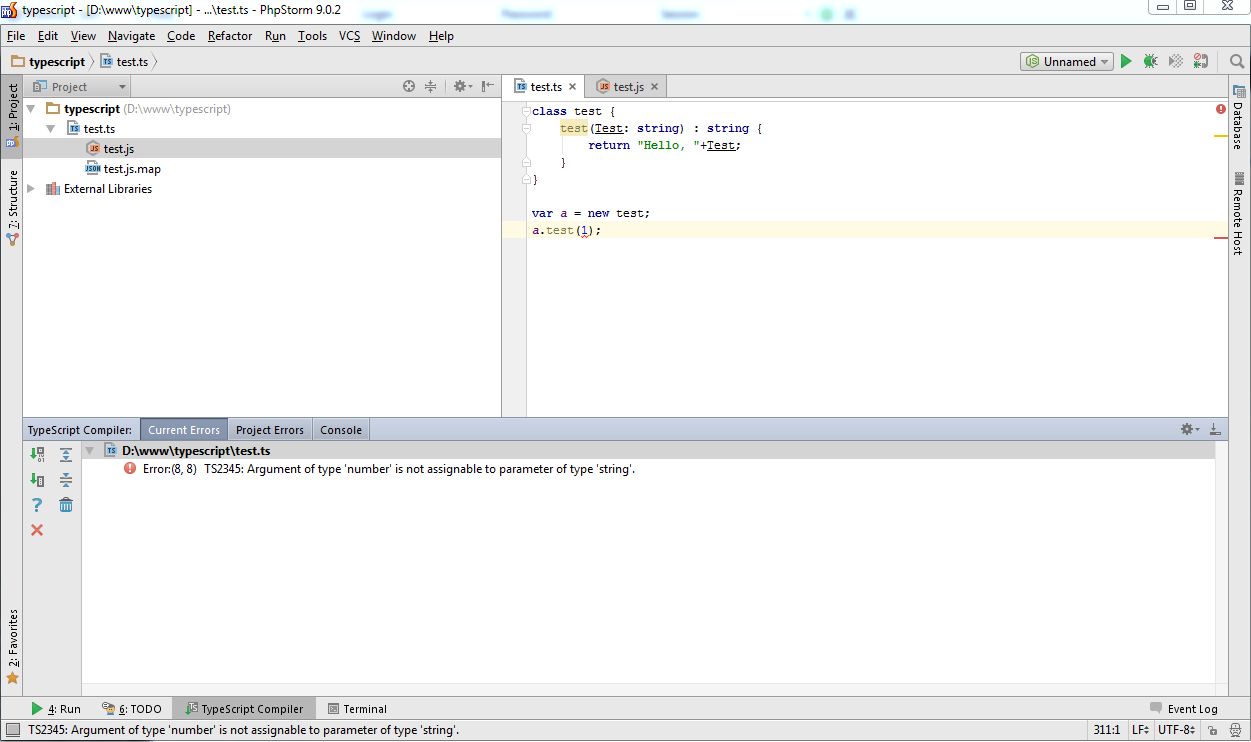Open the Event Log
The width and height of the screenshot is (1251, 742).
[x=1184, y=709]
